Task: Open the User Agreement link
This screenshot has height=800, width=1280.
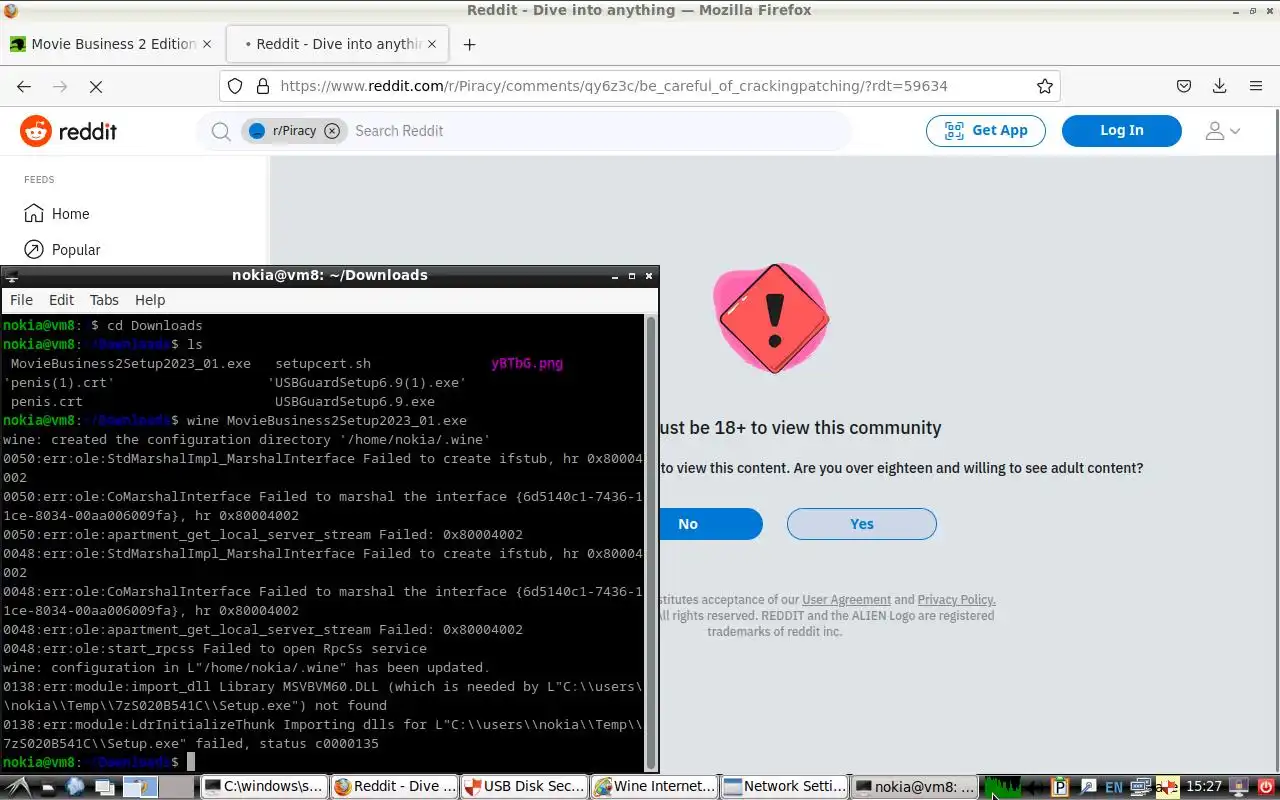Action: pos(846,600)
